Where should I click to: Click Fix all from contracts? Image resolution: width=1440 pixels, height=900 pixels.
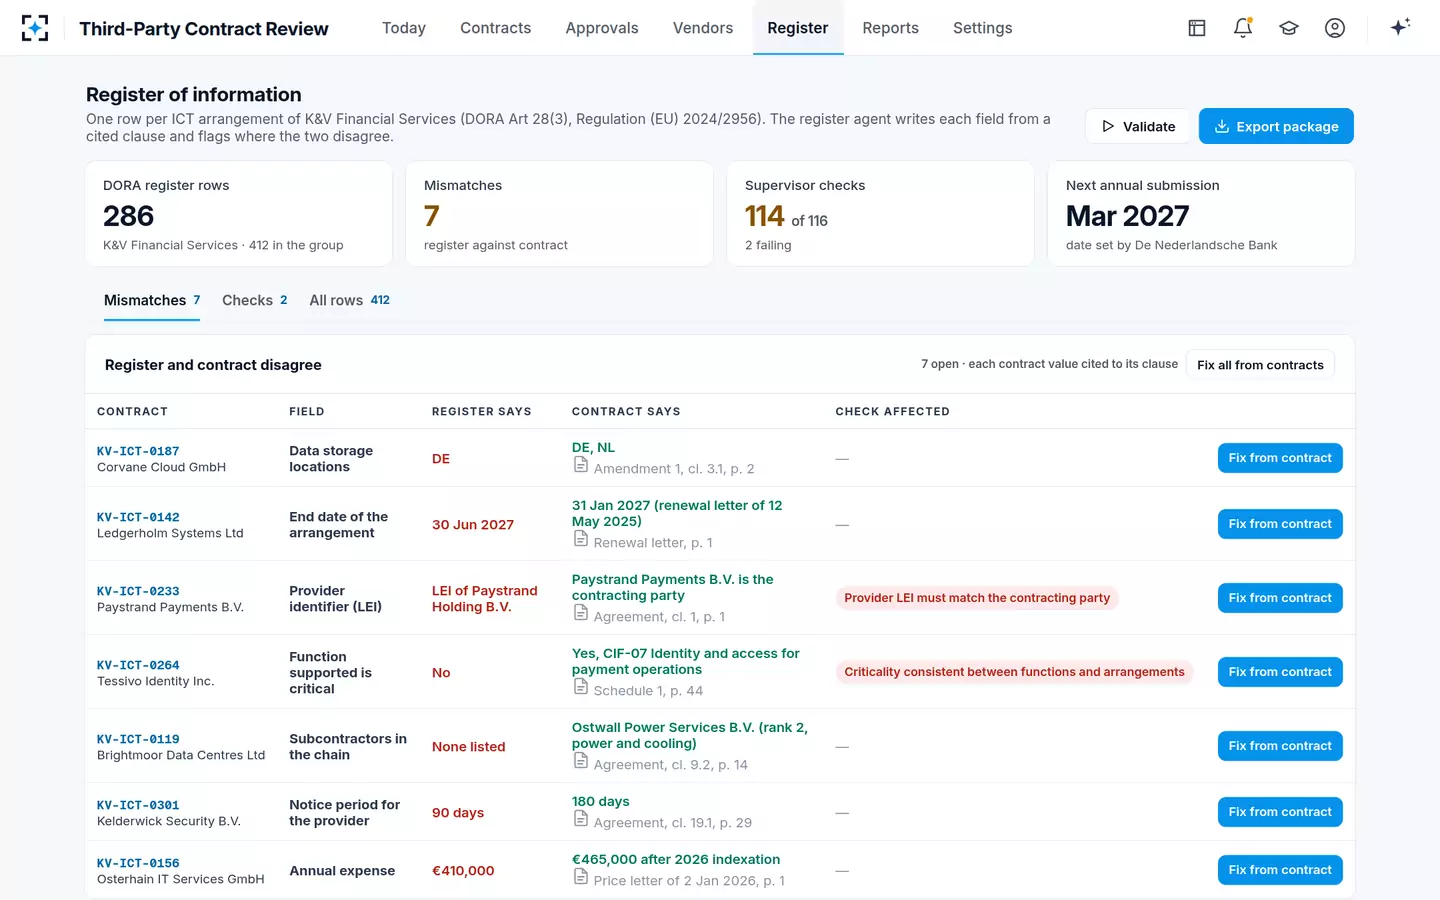(x=1260, y=365)
